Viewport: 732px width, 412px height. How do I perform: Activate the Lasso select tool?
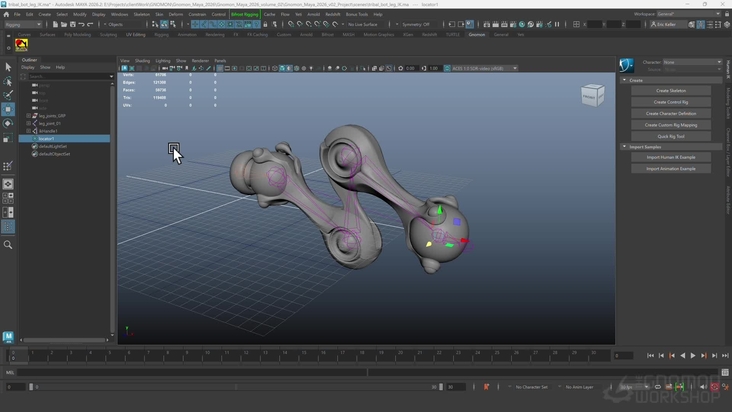(8, 81)
